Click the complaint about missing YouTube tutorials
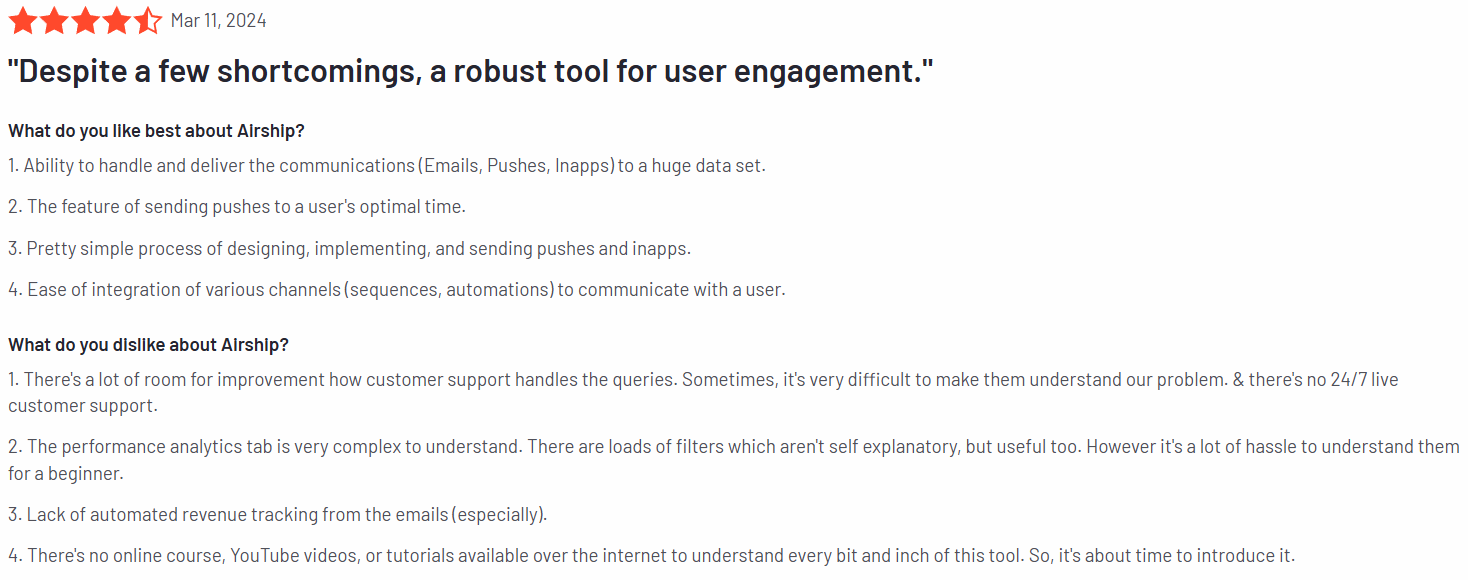This screenshot has width=1468, height=580. click(x=650, y=556)
